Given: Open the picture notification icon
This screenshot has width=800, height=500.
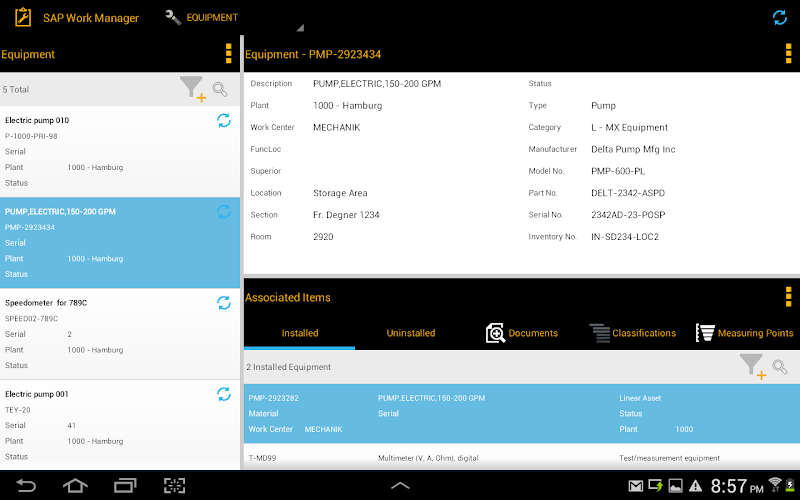Looking at the screenshot, I should pyautogui.click(x=676, y=486).
